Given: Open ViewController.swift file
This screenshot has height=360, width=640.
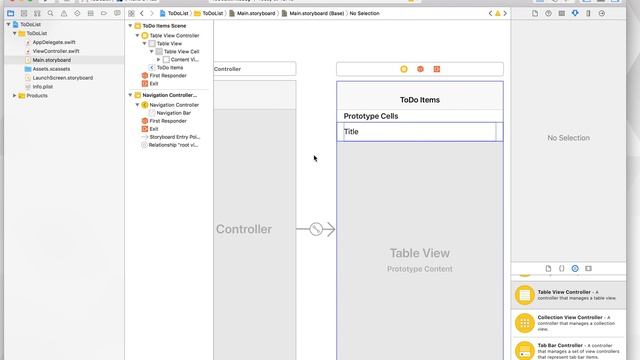Looking at the screenshot, I should (x=56, y=51).
